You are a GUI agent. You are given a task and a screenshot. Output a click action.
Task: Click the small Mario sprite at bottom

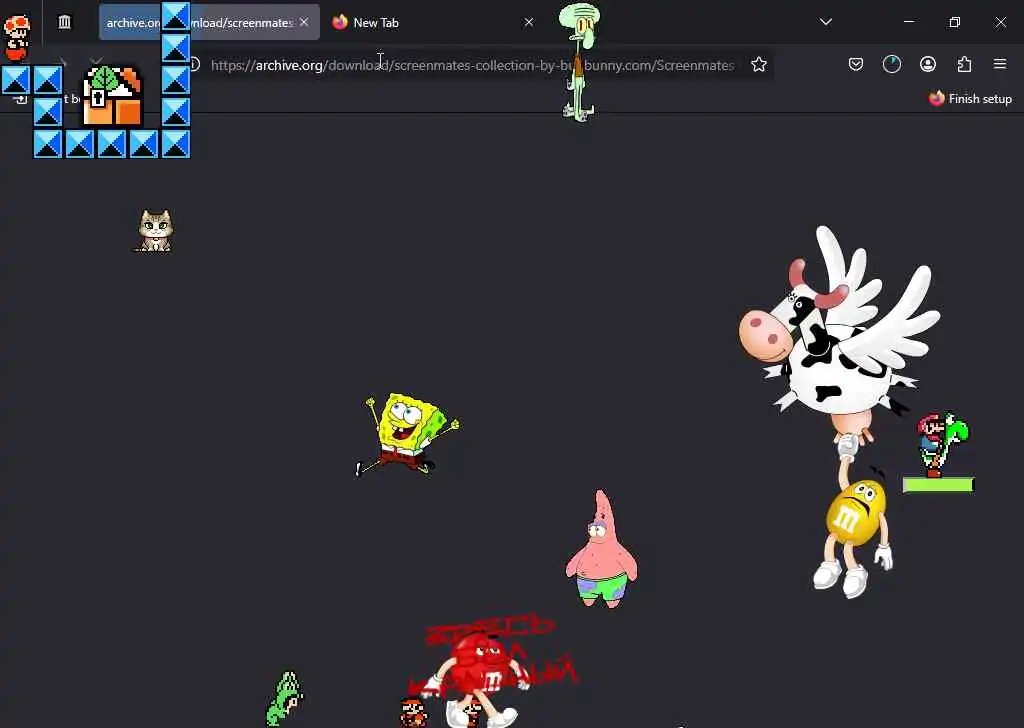click(x=413, y=712)
